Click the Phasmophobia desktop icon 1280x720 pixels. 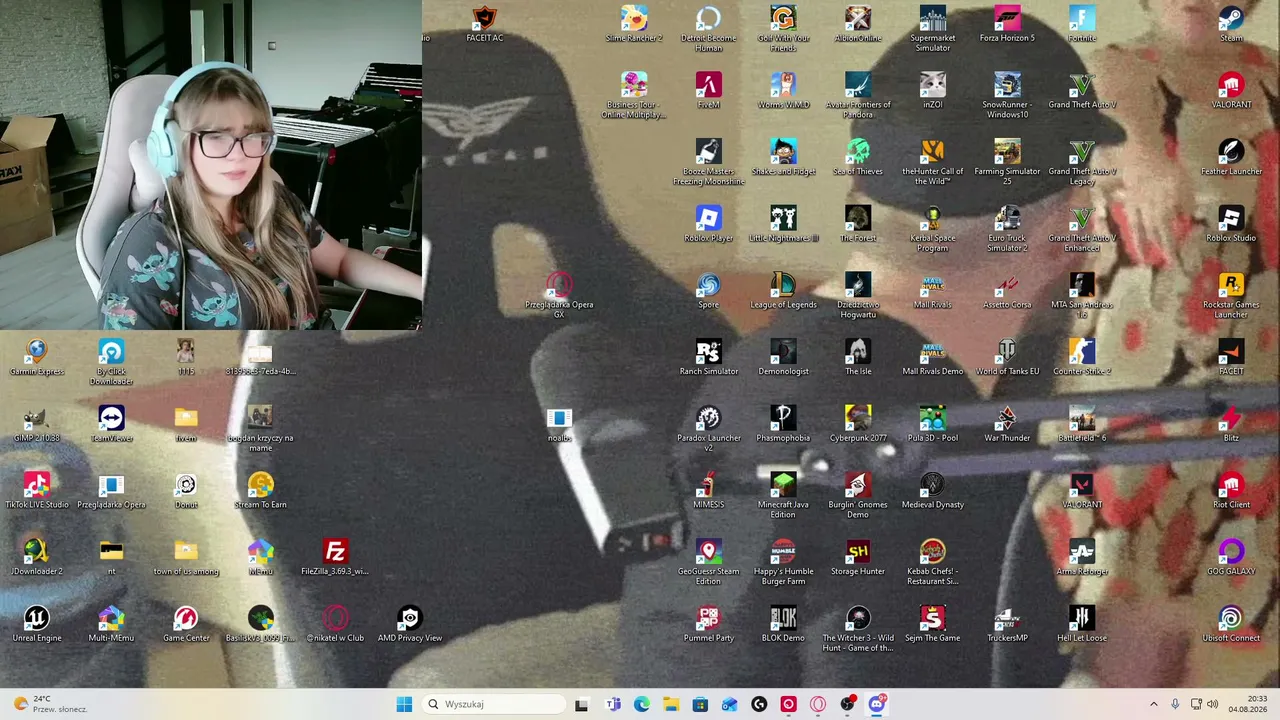[783, 425]
